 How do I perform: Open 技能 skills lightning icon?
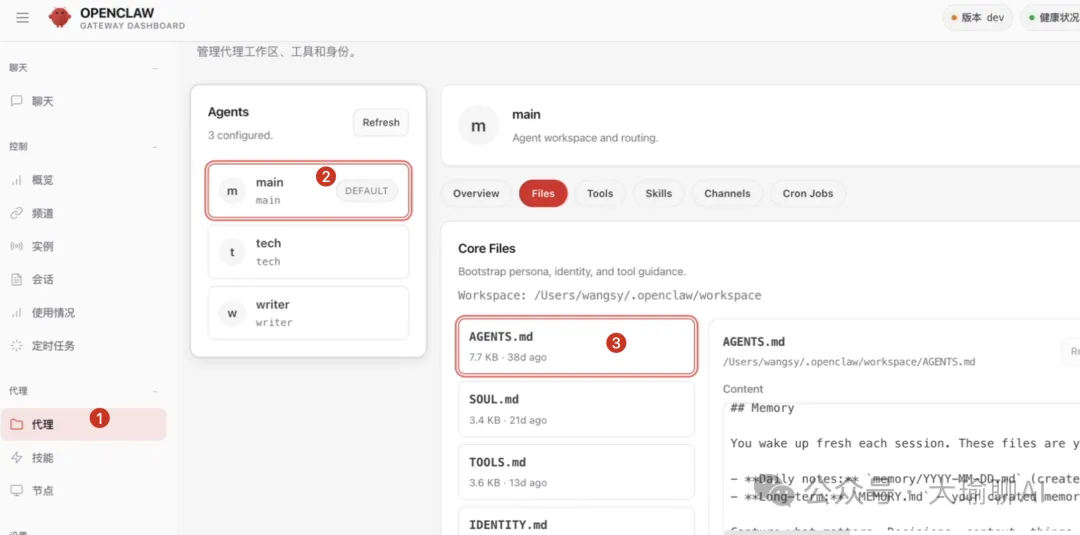16,457
